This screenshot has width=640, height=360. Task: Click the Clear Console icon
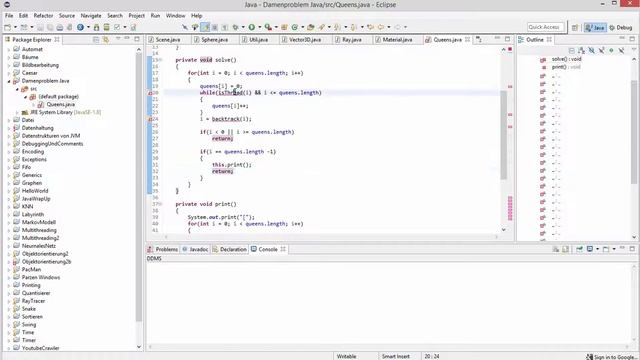[x=556, y=249]
